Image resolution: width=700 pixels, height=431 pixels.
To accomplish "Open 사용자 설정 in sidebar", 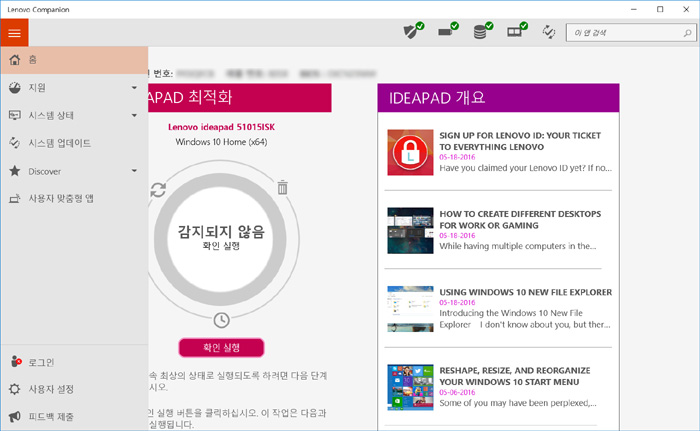I will tap(75, 389).
